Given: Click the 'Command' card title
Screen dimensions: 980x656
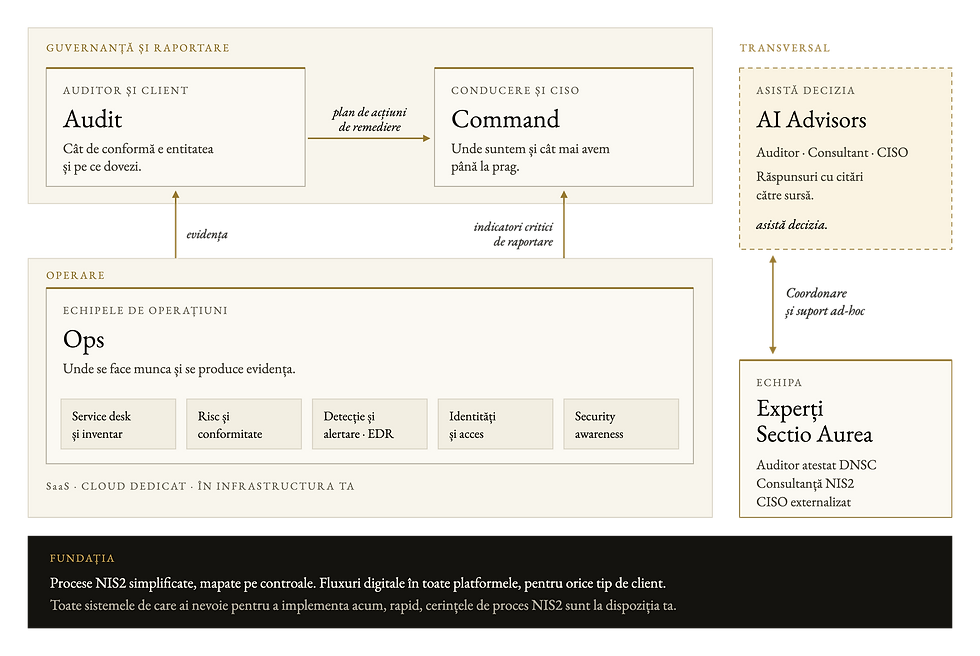Looking at the screenshot, I should pos(505,119).
